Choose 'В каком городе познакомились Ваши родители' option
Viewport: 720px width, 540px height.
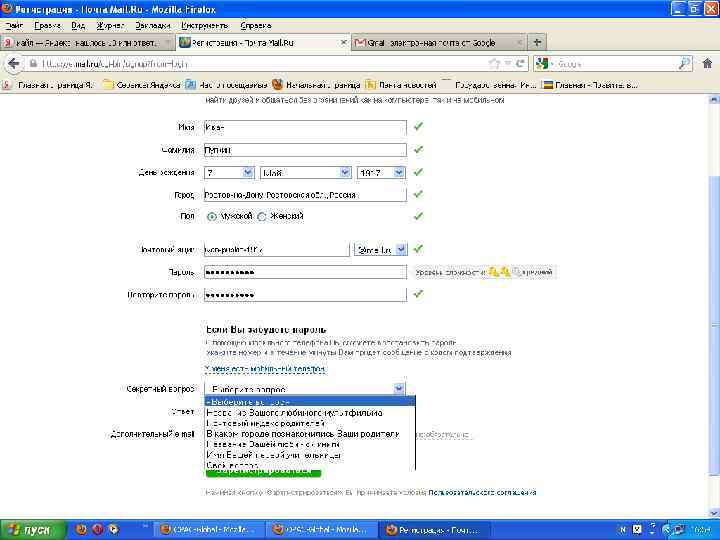pos(310,434)
